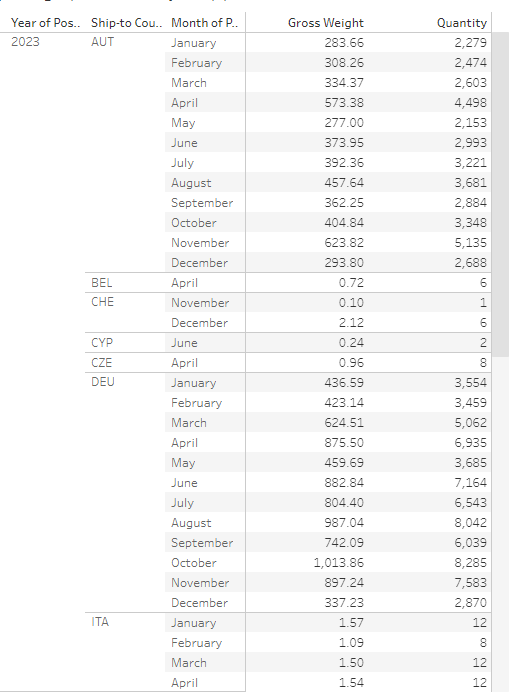Select the 1,013.86 gross weight cell
This screenshot has height=695, width=513.
click(339, 562)
